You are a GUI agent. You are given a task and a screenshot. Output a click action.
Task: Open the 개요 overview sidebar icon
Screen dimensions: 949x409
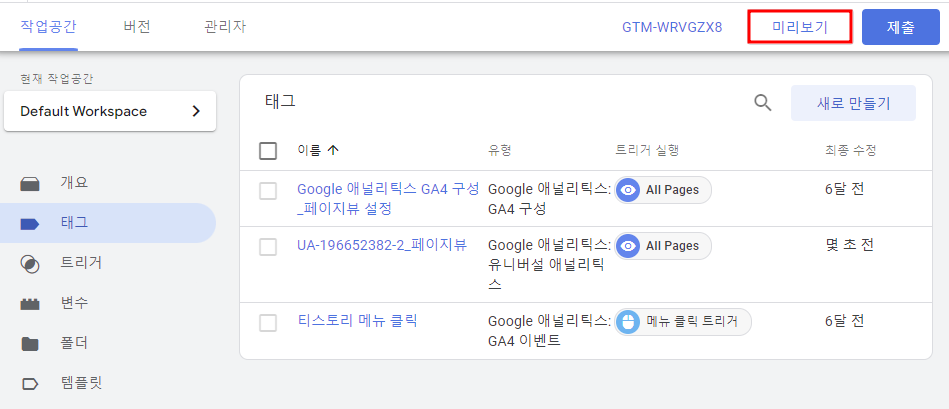[x=30, y=183]
